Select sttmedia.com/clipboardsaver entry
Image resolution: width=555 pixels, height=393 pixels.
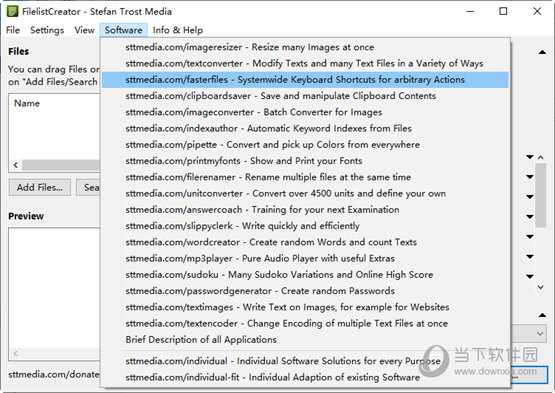[x=305, y=96]
